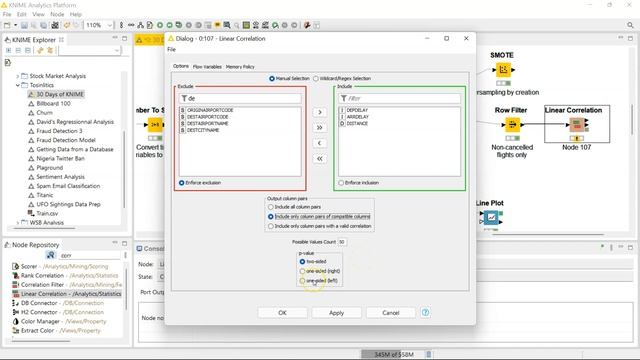
Task: Select Manual Selection radio button
Action: click(272, 78)
